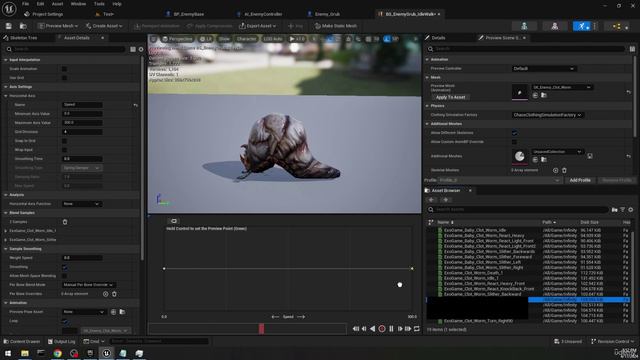Toggle Allow Custom AnimBP Override checkbox
Image resolution: width=640 pixels, height=360 pixels.
click(x=514, y=142)
